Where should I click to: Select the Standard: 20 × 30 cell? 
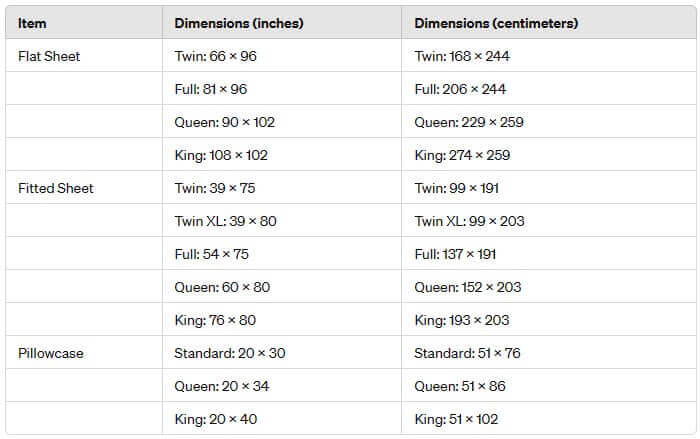tap(229, 353)
